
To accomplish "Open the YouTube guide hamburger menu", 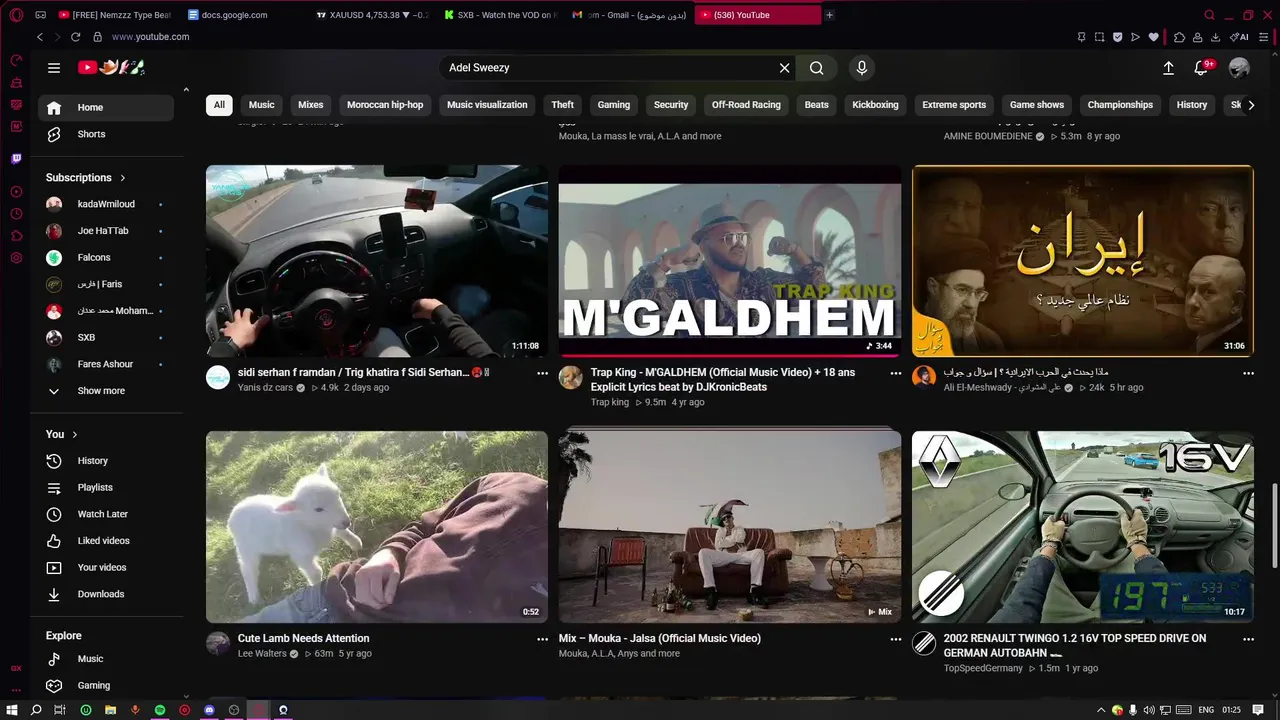I will coord(54,68).
